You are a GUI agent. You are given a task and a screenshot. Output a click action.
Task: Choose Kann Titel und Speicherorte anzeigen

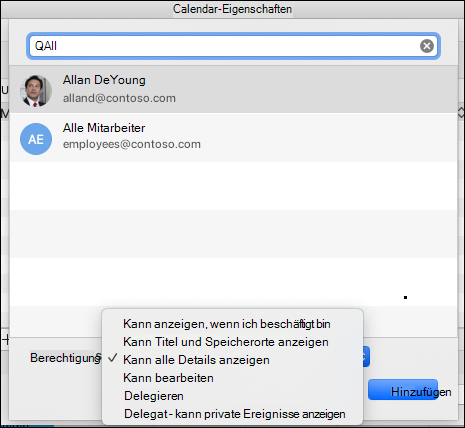click(226, 342)
